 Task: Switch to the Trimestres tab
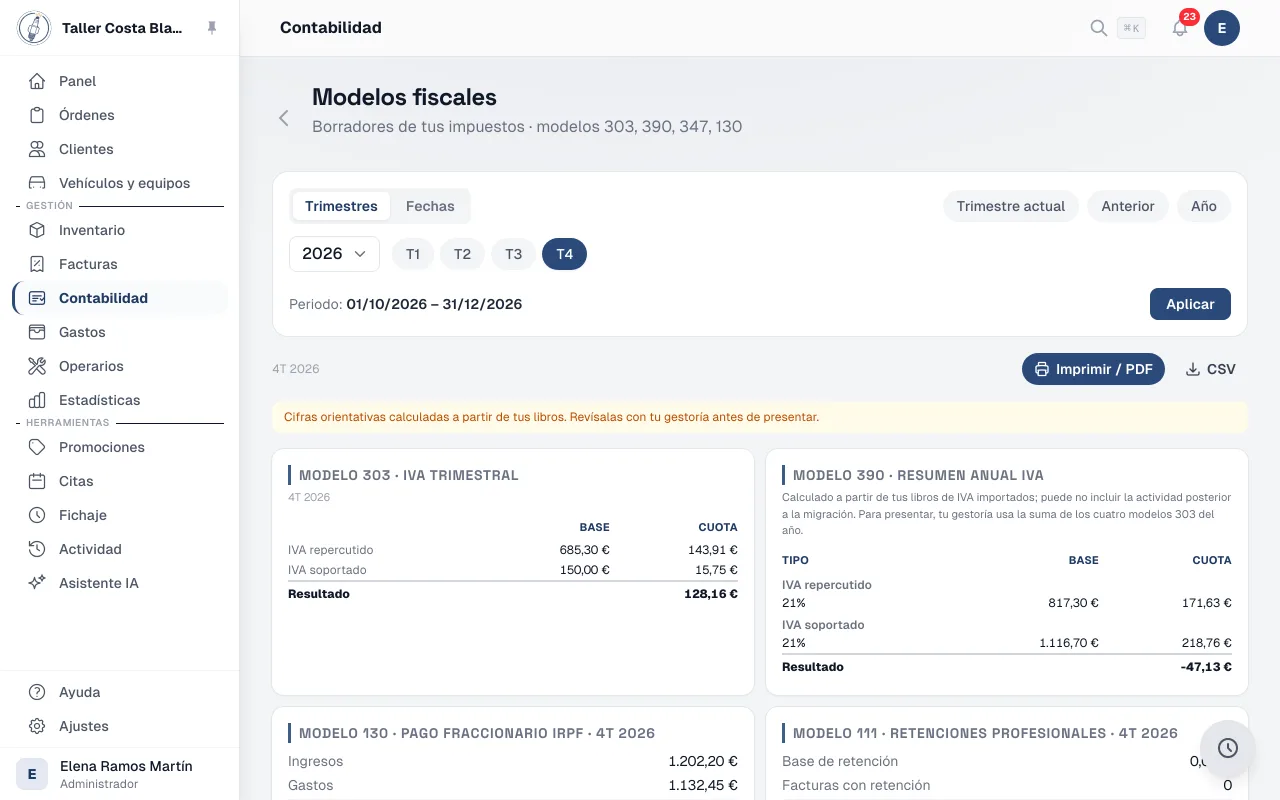click(341, 206)
